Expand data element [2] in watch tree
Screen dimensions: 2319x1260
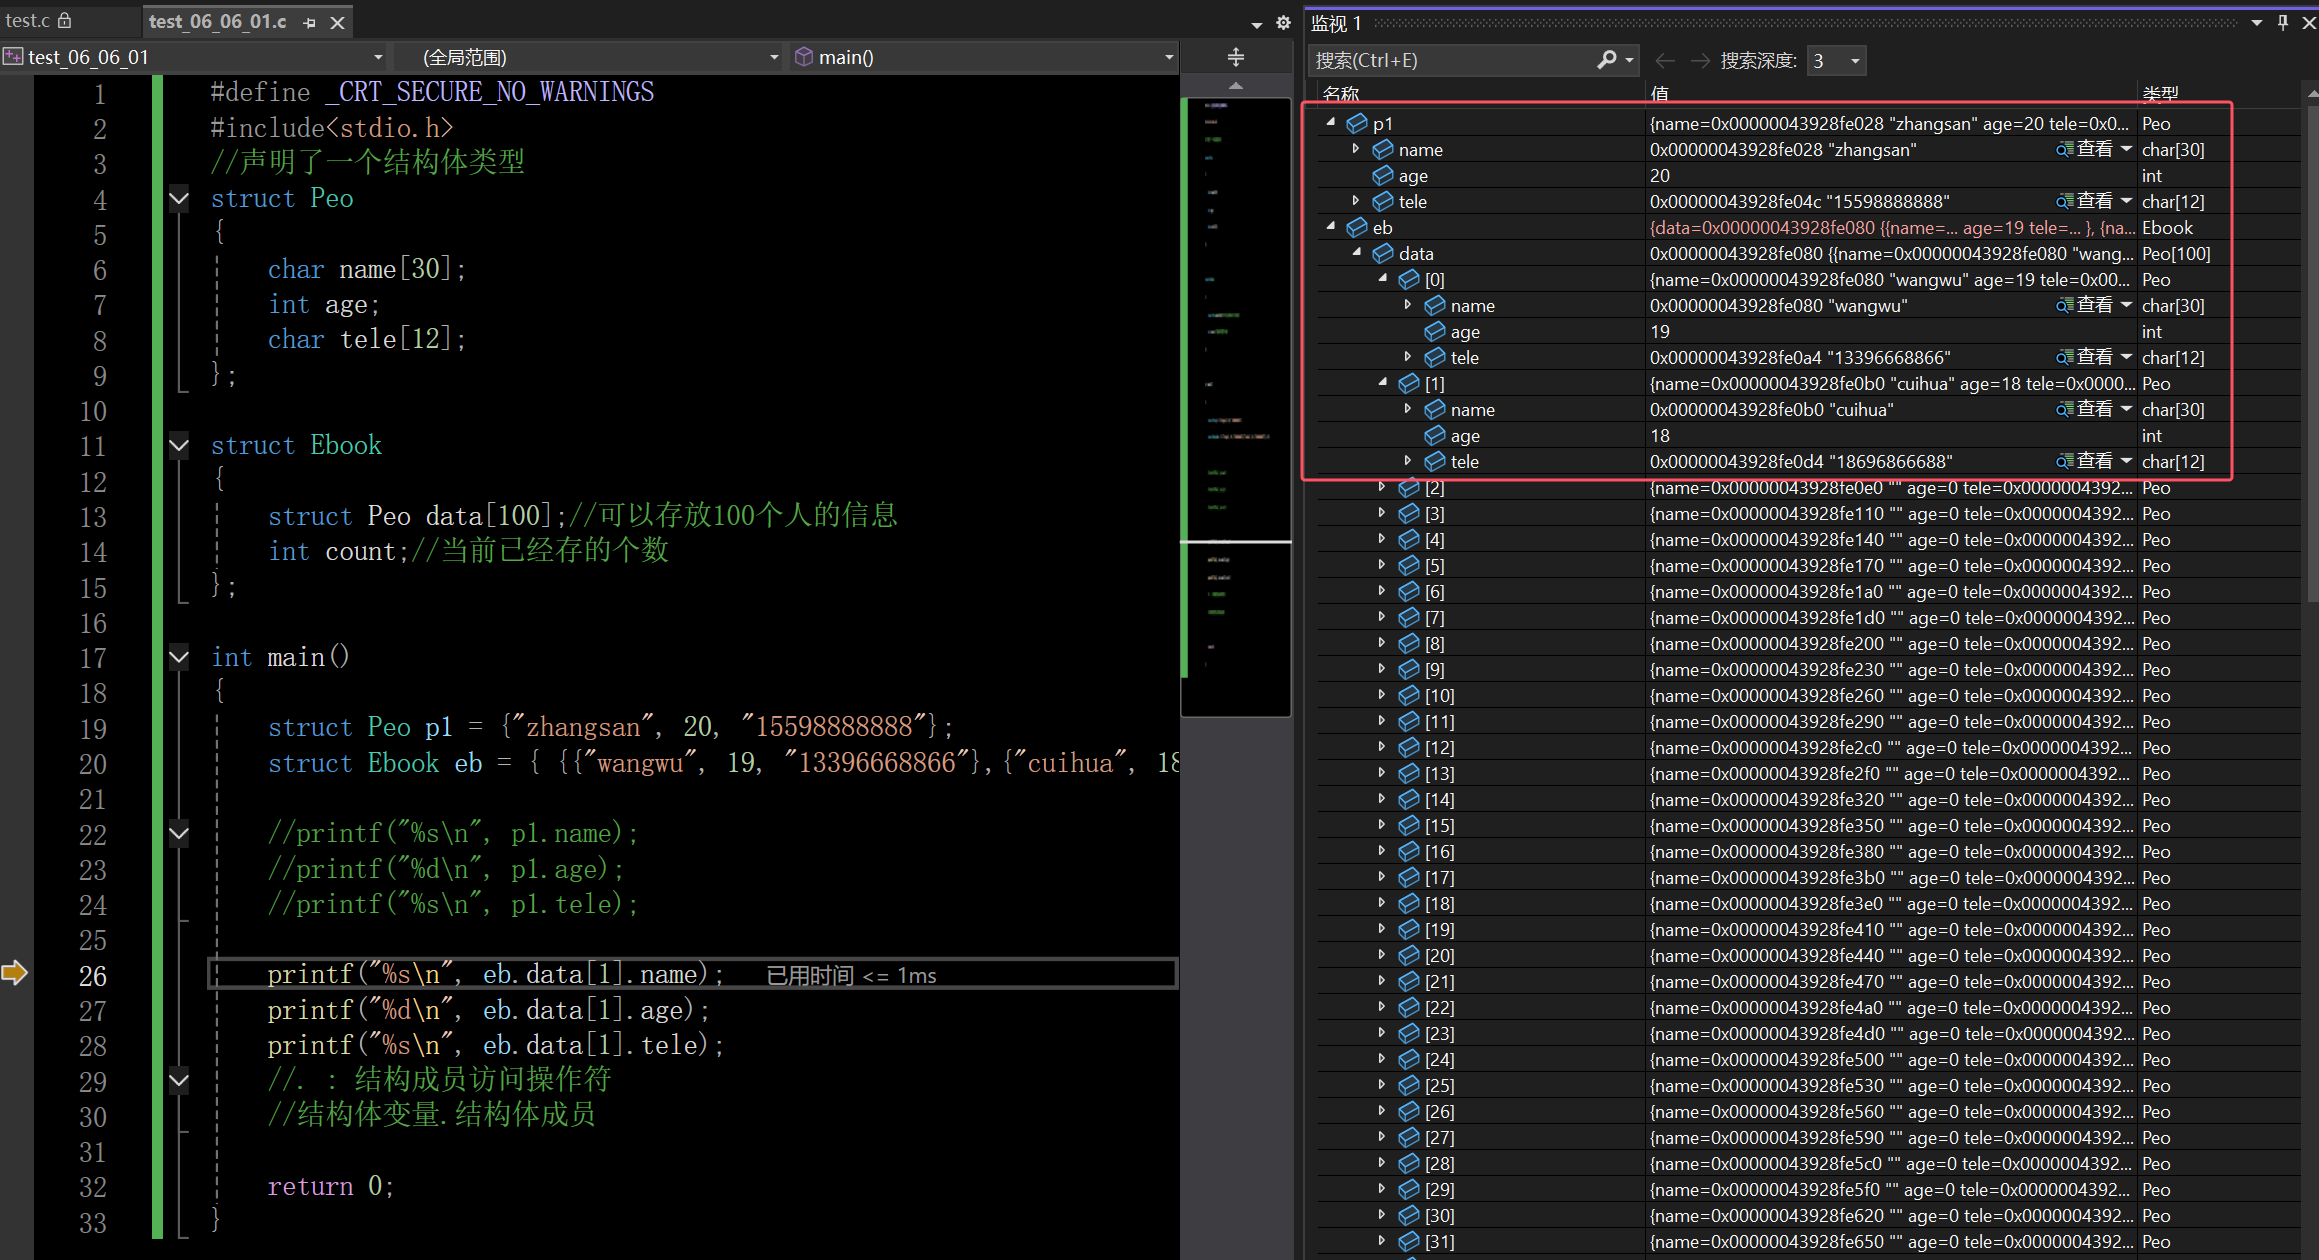click(1382, 487)
